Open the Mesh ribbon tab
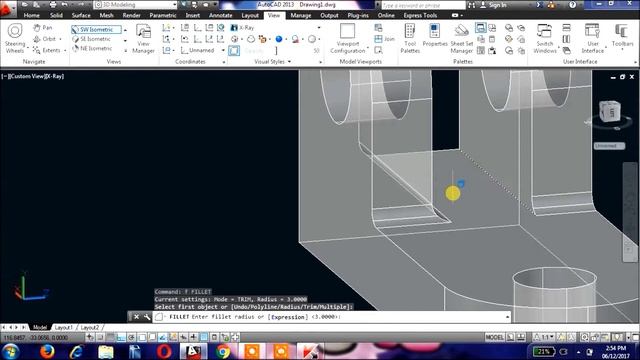This screenshot has width=640, height=360. coord(106,15)
